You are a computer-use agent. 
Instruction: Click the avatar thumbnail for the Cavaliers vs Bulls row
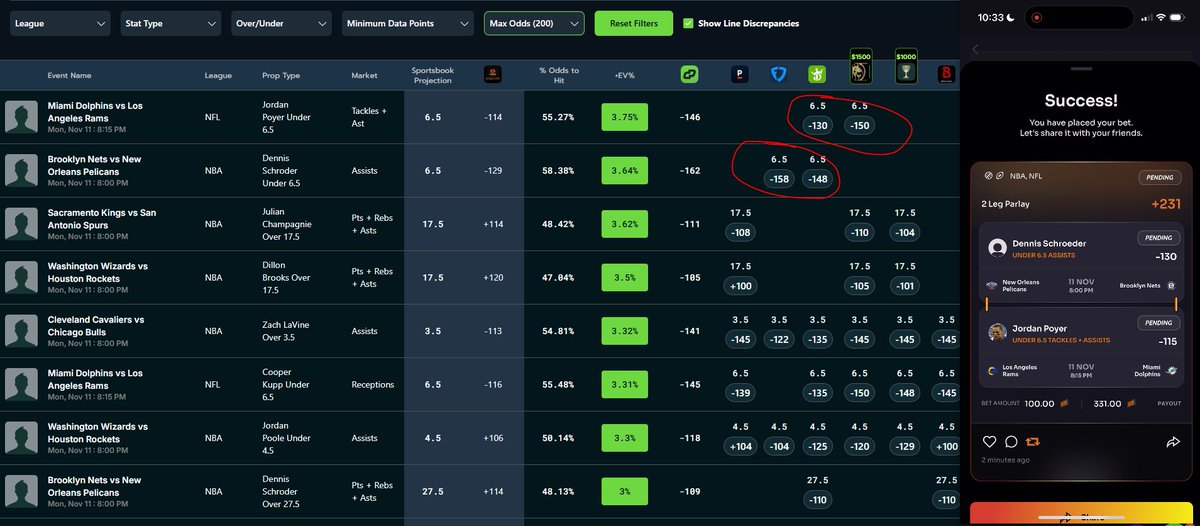(20, 331)
